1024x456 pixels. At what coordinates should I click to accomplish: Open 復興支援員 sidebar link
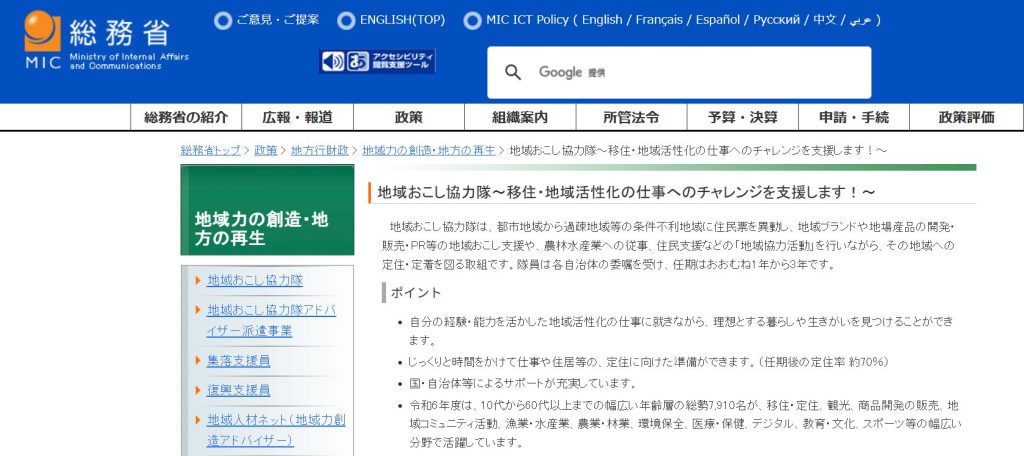pos(238,390)
